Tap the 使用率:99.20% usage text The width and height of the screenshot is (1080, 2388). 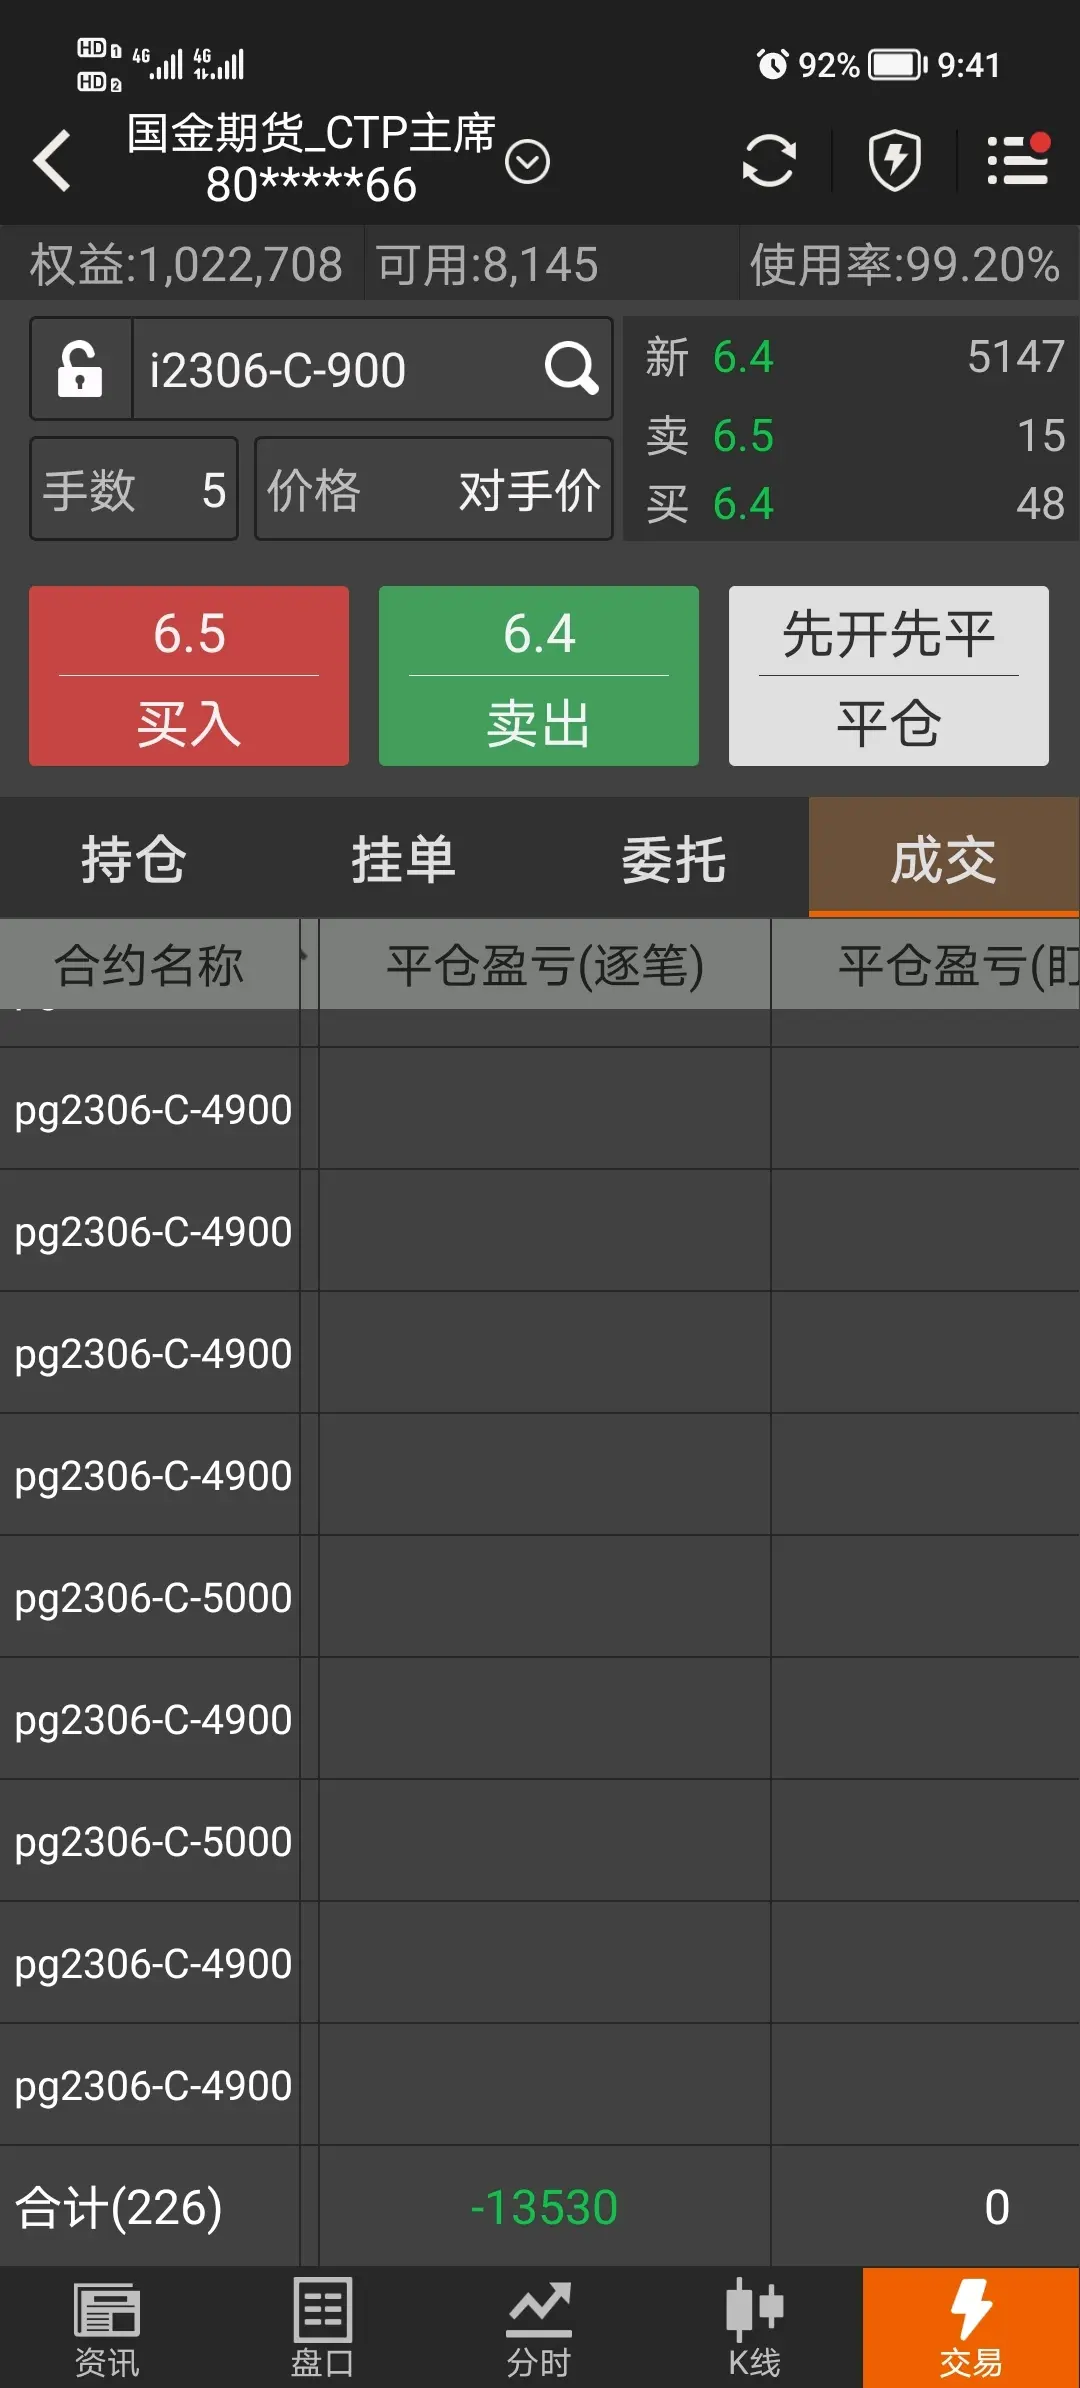pos(905,265)
